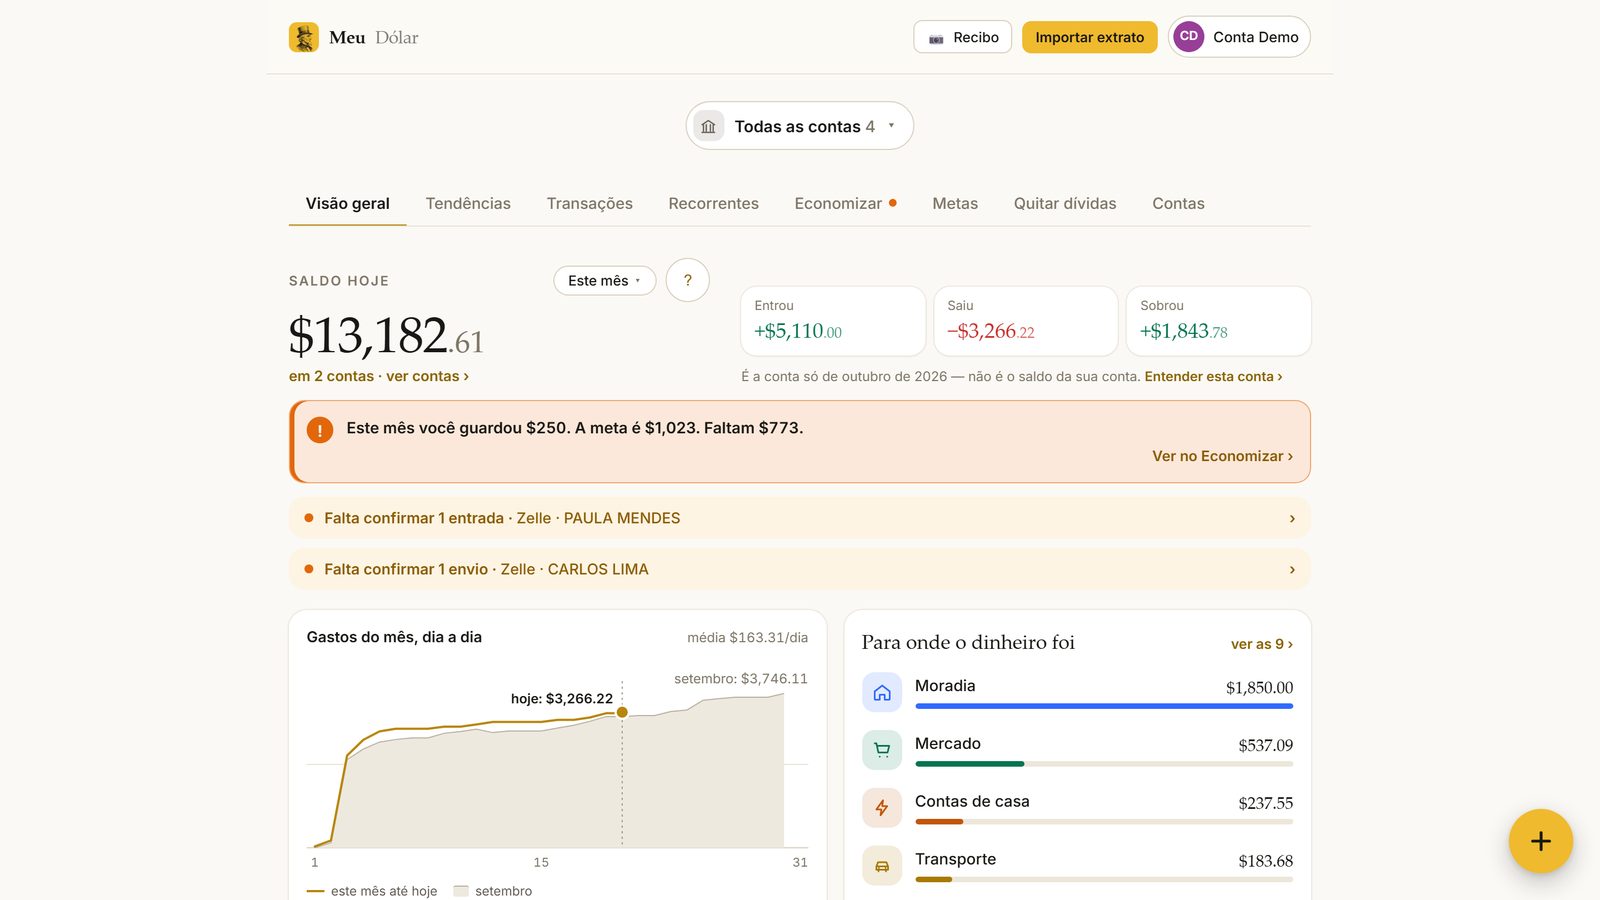
Task: Open Ver no Economizar link
Action: click(x=1222, y=456)
